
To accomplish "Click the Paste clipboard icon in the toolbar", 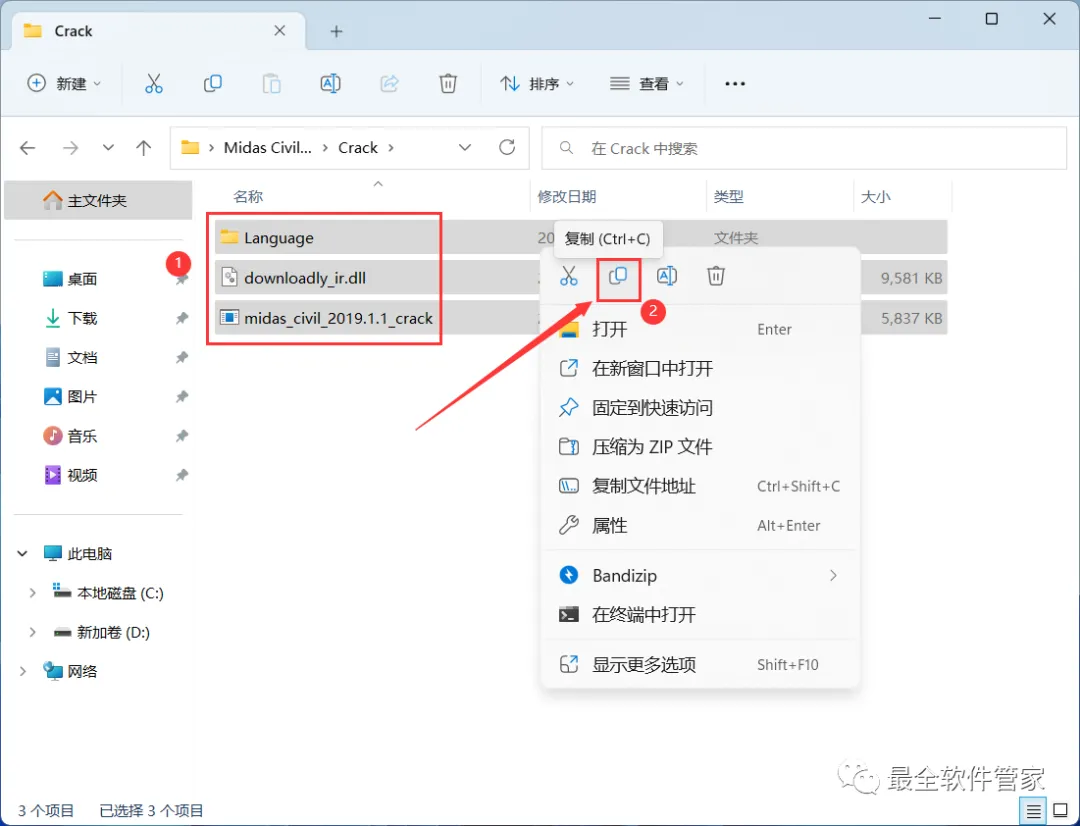I will (x=271, y=83).
